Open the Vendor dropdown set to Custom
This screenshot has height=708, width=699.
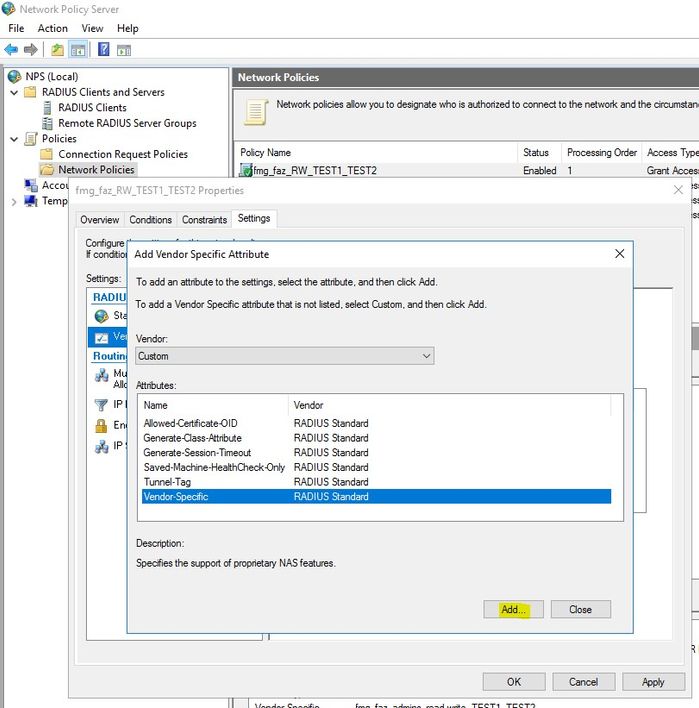tap(285, 356)
